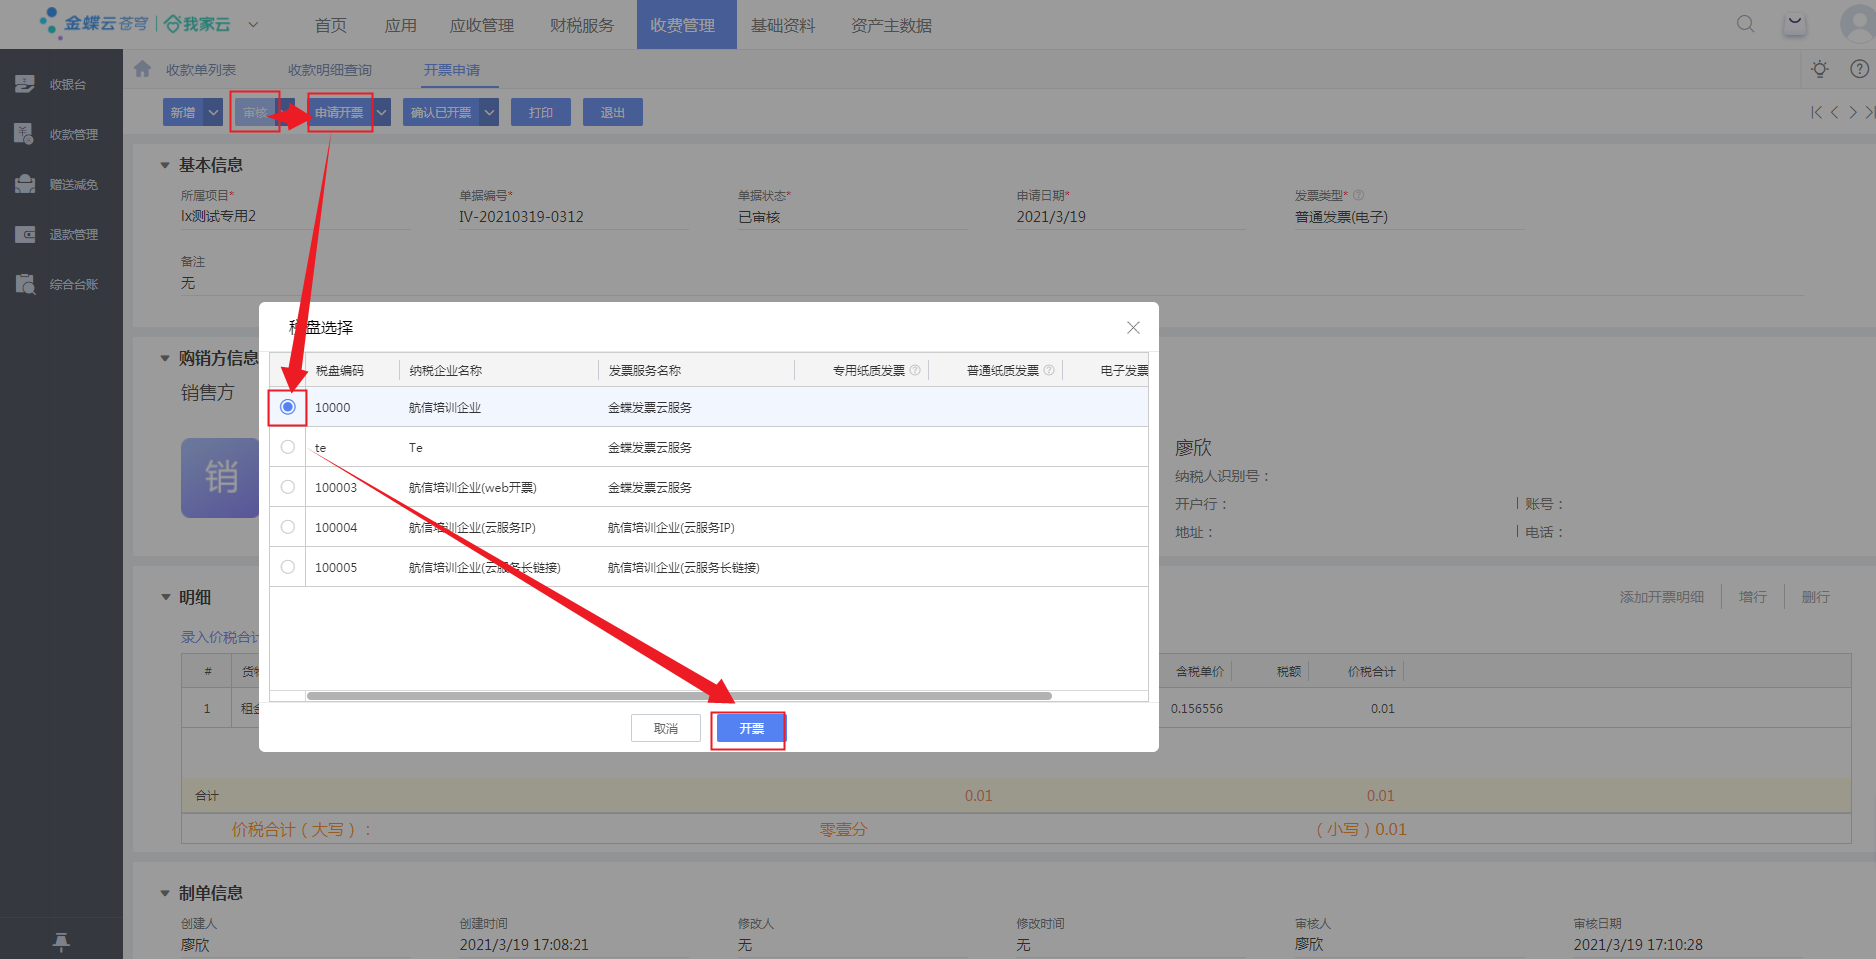Click 取消 in the tax disk dialog
The height and width of the screenshot is (959, 1876).
click(666, 728)
